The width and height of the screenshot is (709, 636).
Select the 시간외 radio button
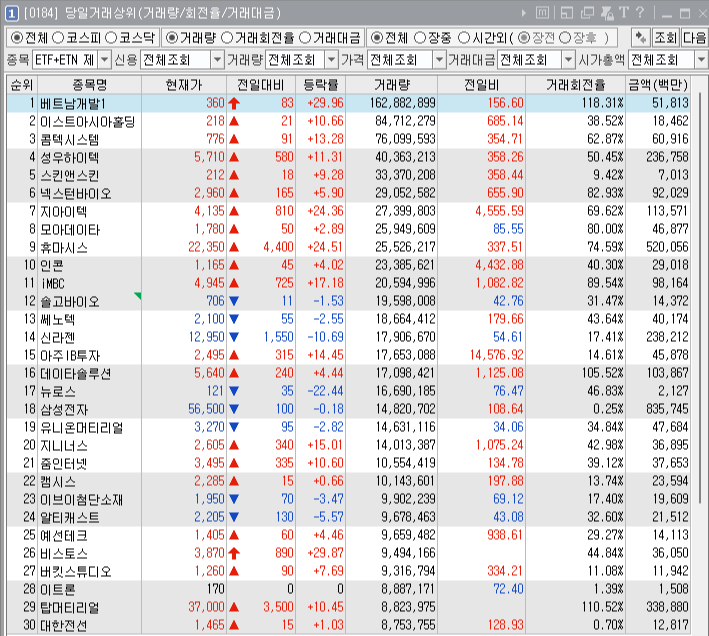(x=464, y=38)
